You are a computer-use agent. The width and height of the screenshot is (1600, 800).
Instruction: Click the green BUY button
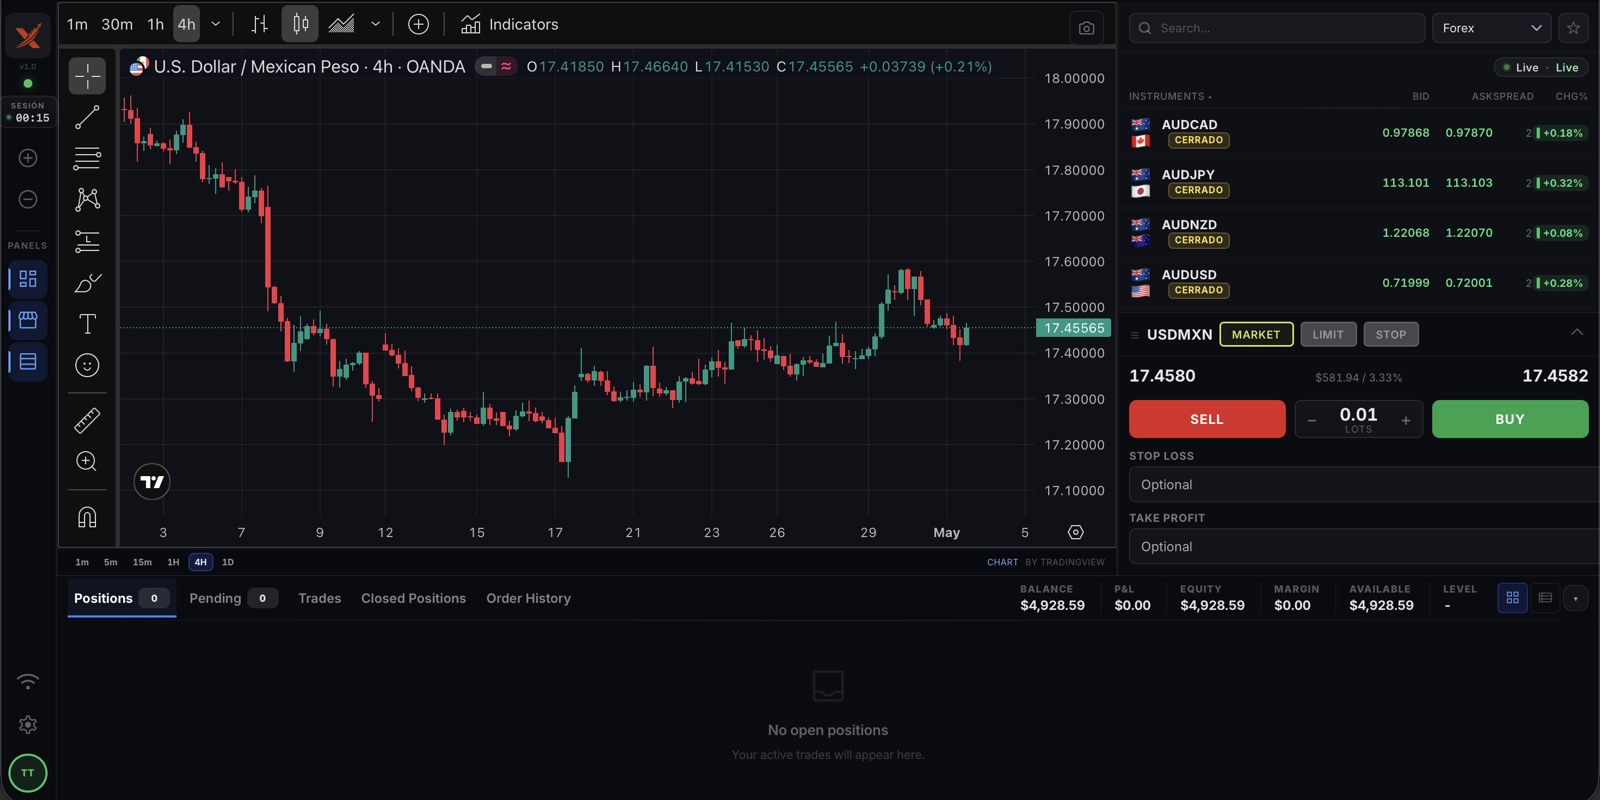point(1510,419)
